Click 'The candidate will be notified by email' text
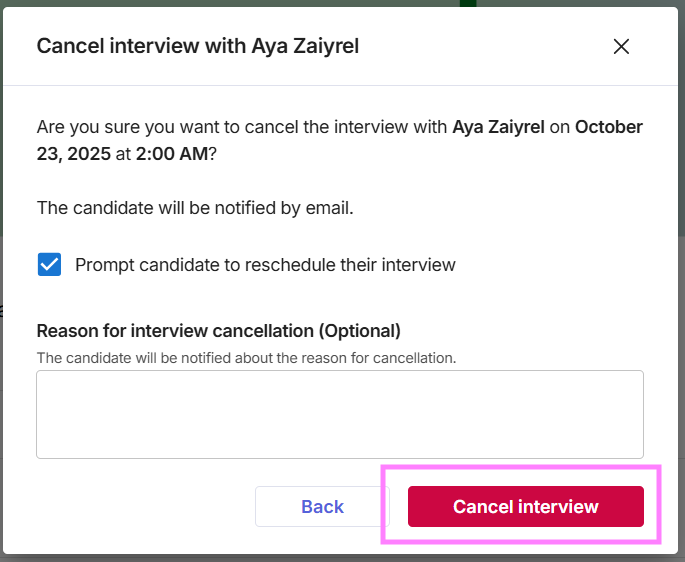The height and width of the screenshot is (562, 685). point(195,208)
